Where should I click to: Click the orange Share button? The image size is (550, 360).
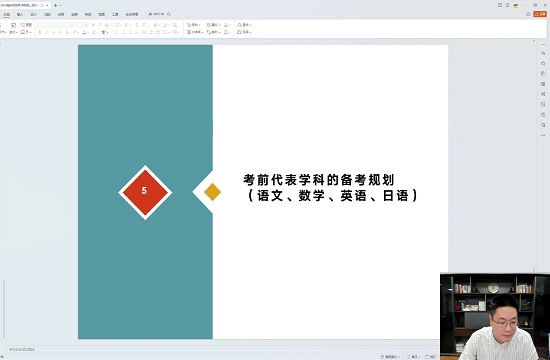540,14
